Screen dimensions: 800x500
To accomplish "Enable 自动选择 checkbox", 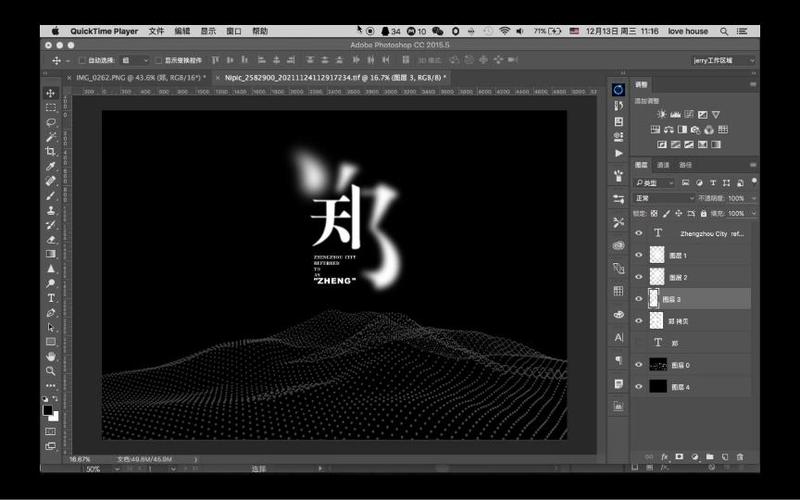I will [x=82, y=60].
